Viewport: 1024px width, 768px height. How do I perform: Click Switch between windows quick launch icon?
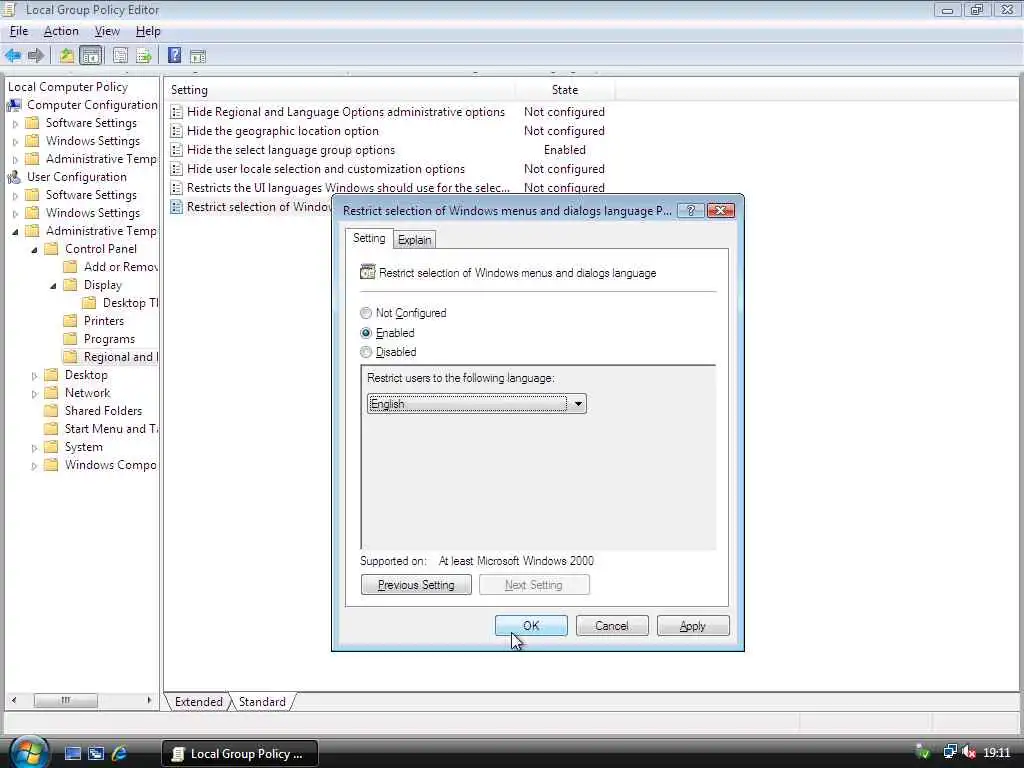[x=96, y=754]
